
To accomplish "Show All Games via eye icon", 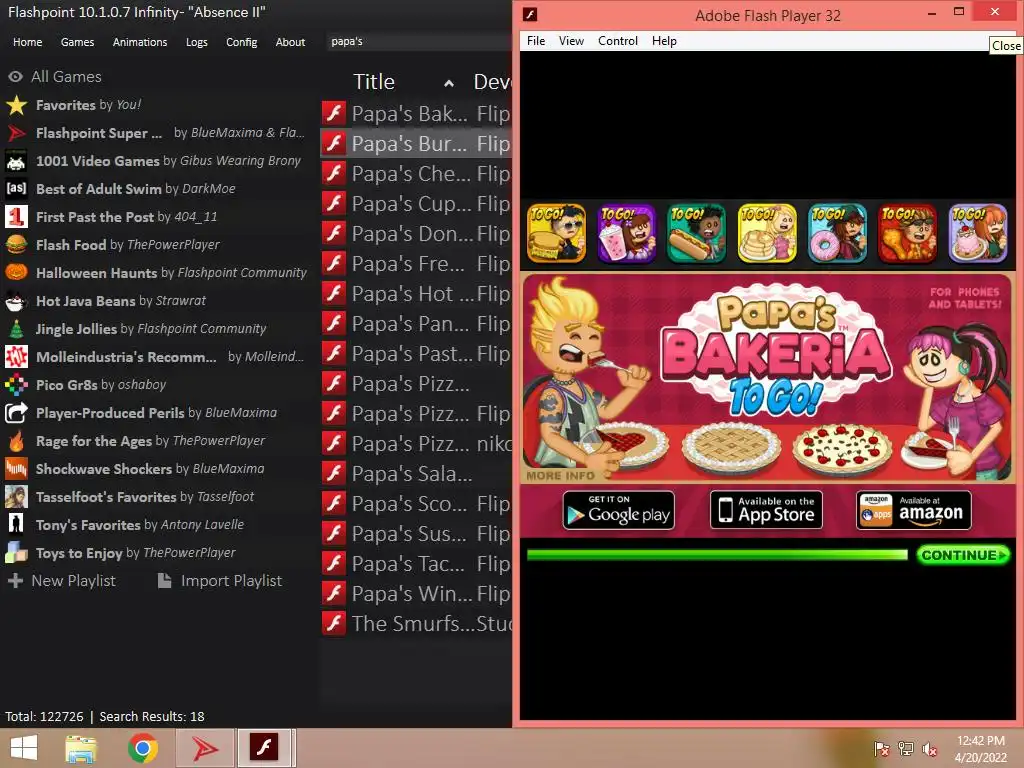I will 16,77.
